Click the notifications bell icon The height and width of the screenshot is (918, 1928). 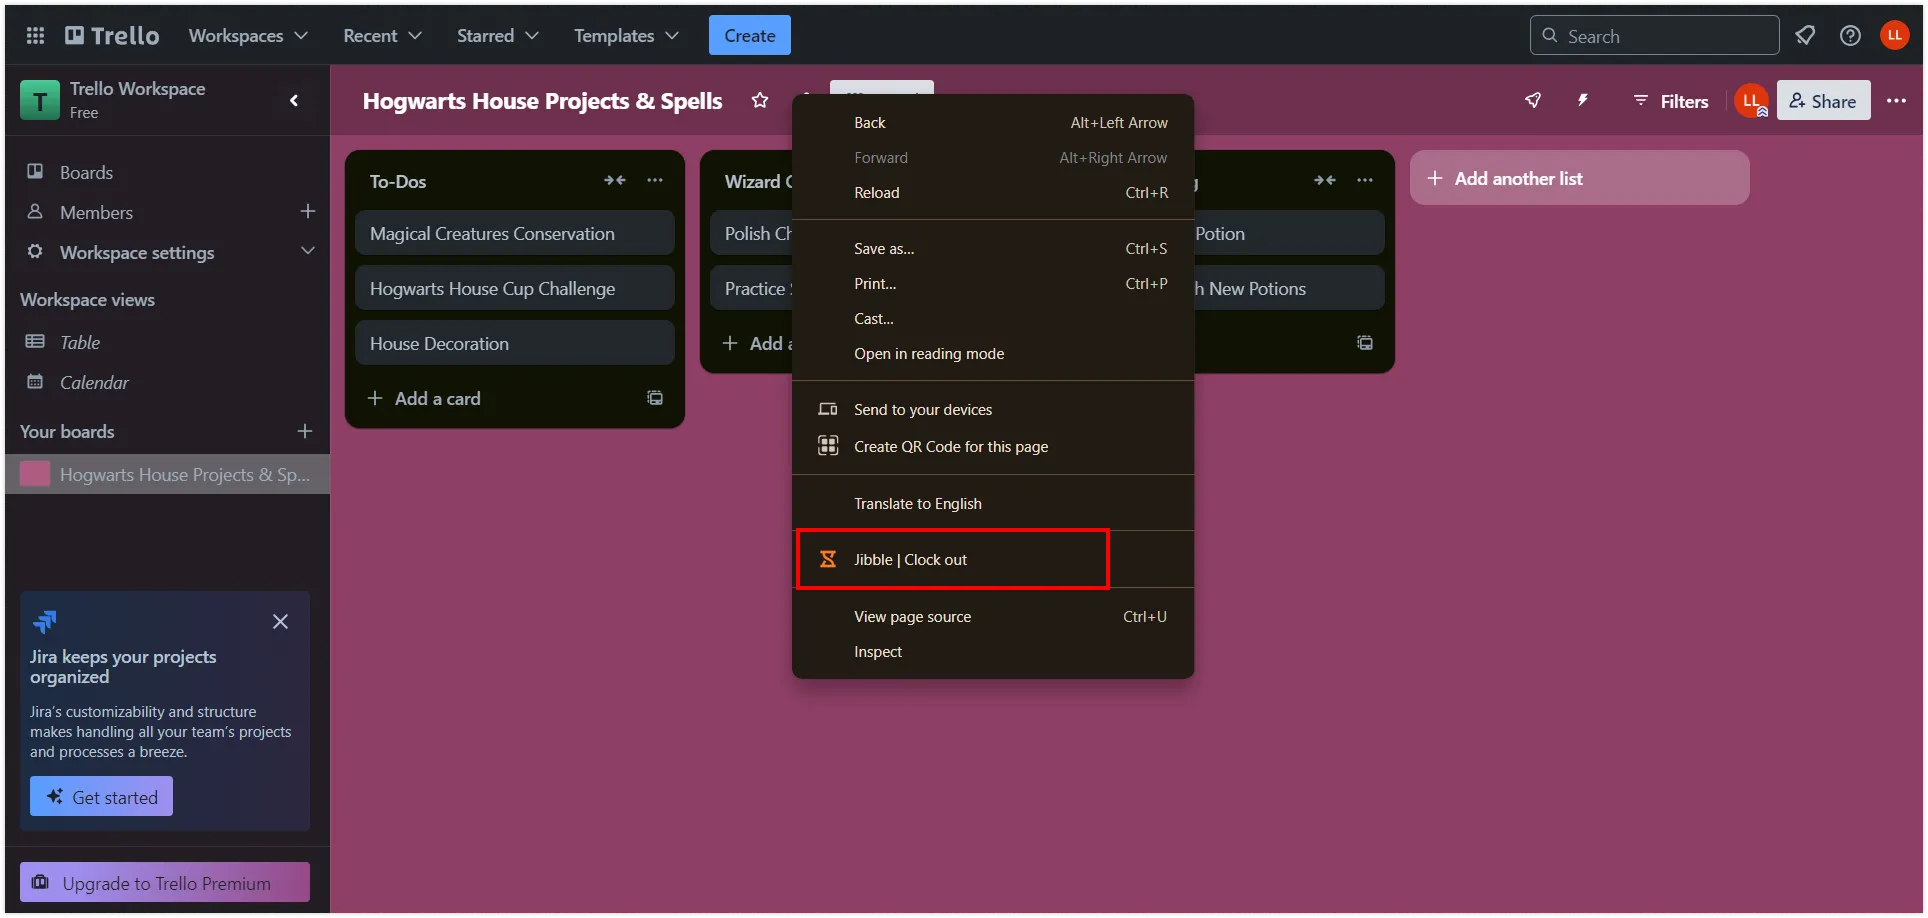coord(1805,36)
